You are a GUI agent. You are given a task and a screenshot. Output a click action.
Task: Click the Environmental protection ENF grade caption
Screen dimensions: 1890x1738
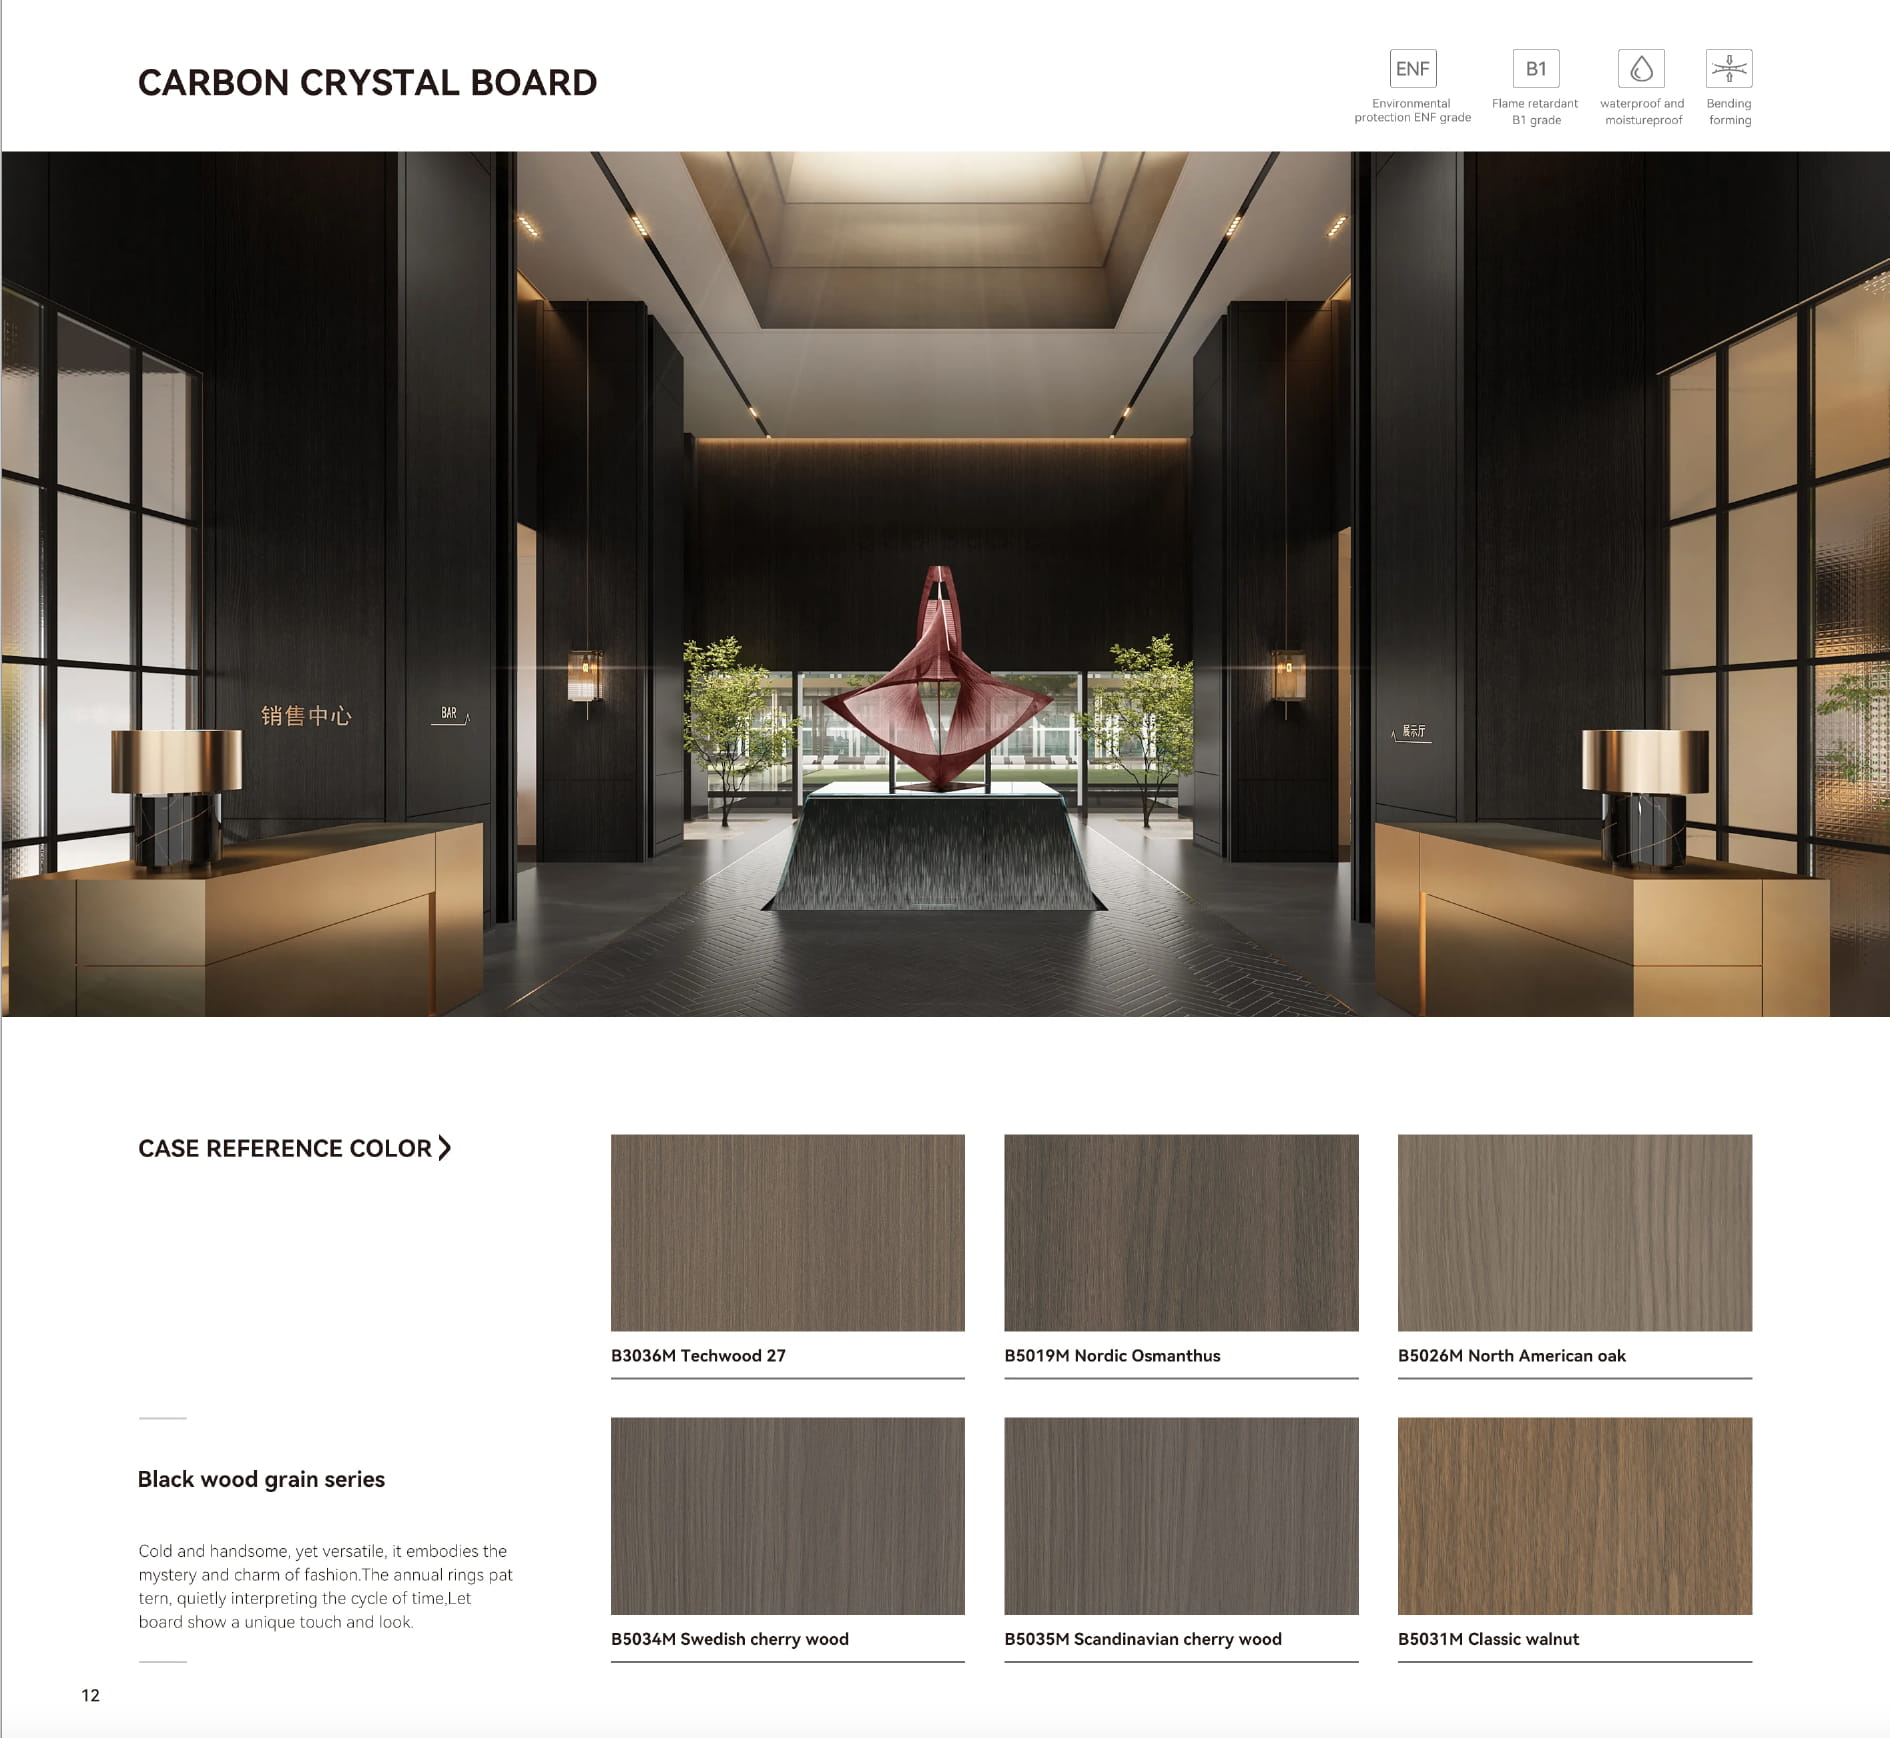pyautogui.click(x=1412, y=111)
